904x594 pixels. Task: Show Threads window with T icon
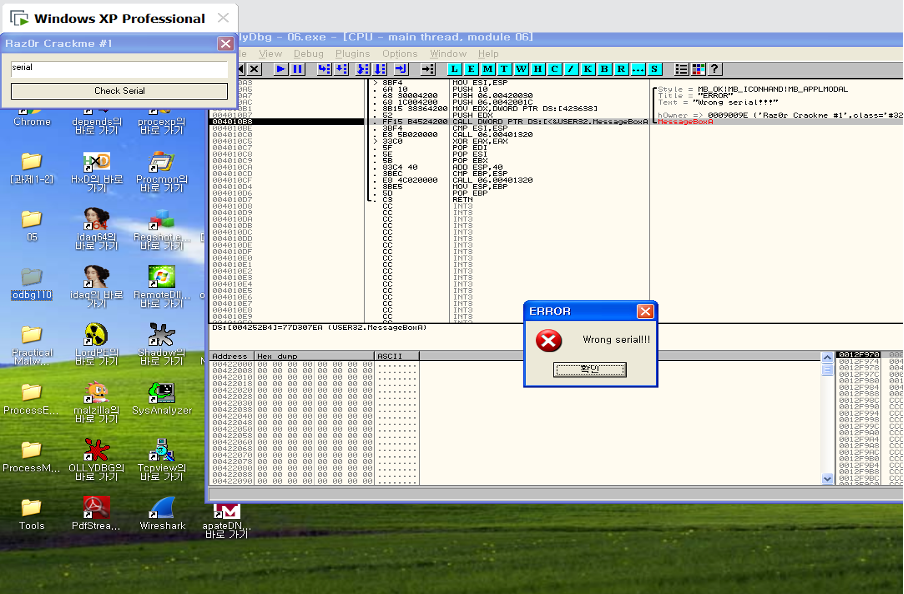click(x=504, y=69)
